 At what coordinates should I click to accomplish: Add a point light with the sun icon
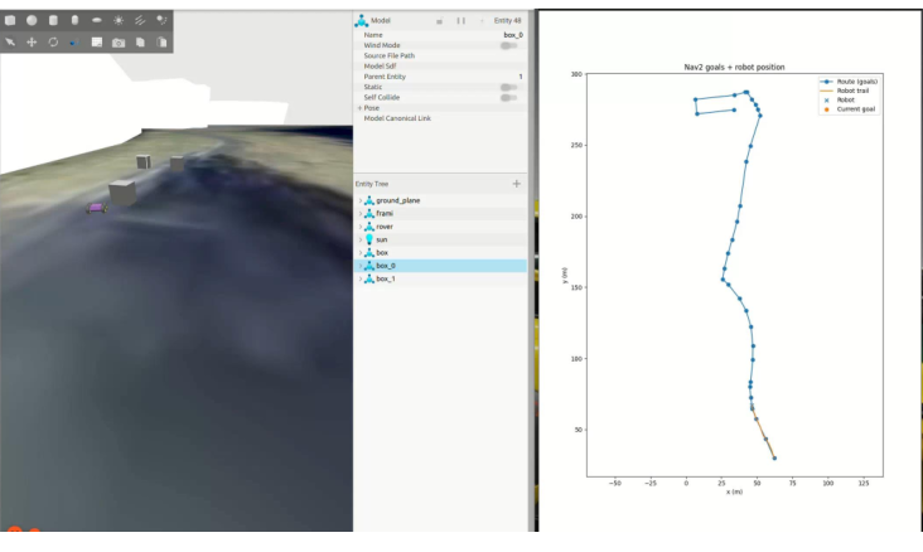click(x=118, y=20)
